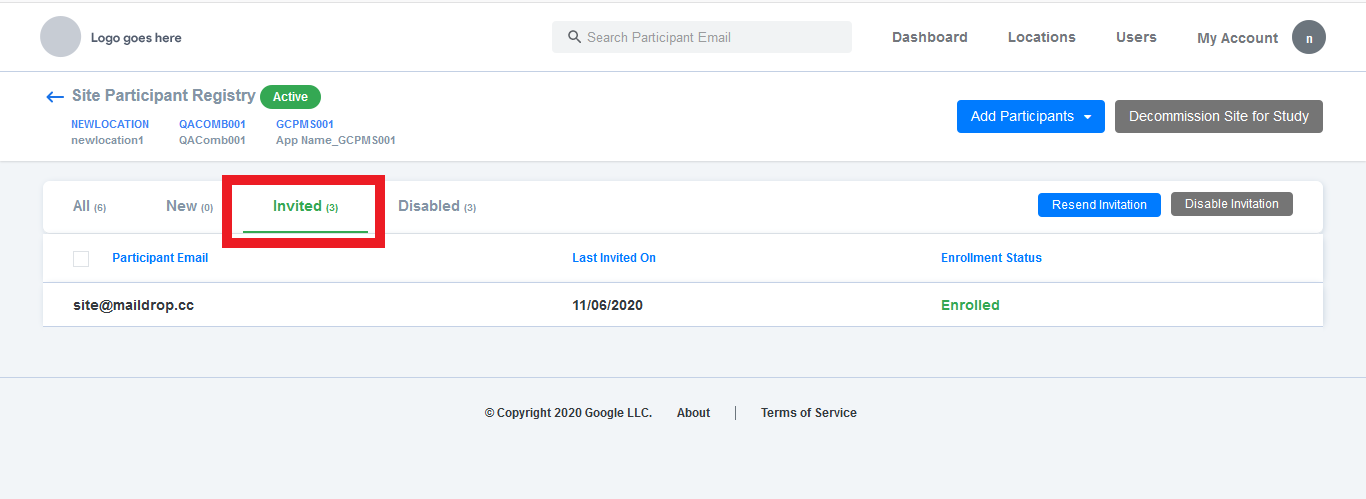Click the search magnifier icon
This screenshot has height=499, width=1366.
tap(574, 37)
